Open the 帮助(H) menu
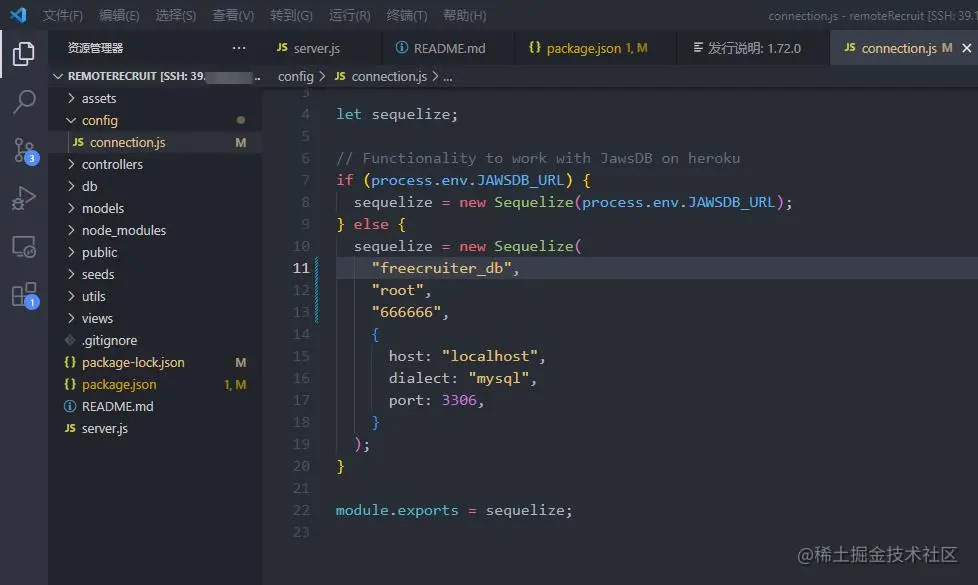 (x=465, y=15)
